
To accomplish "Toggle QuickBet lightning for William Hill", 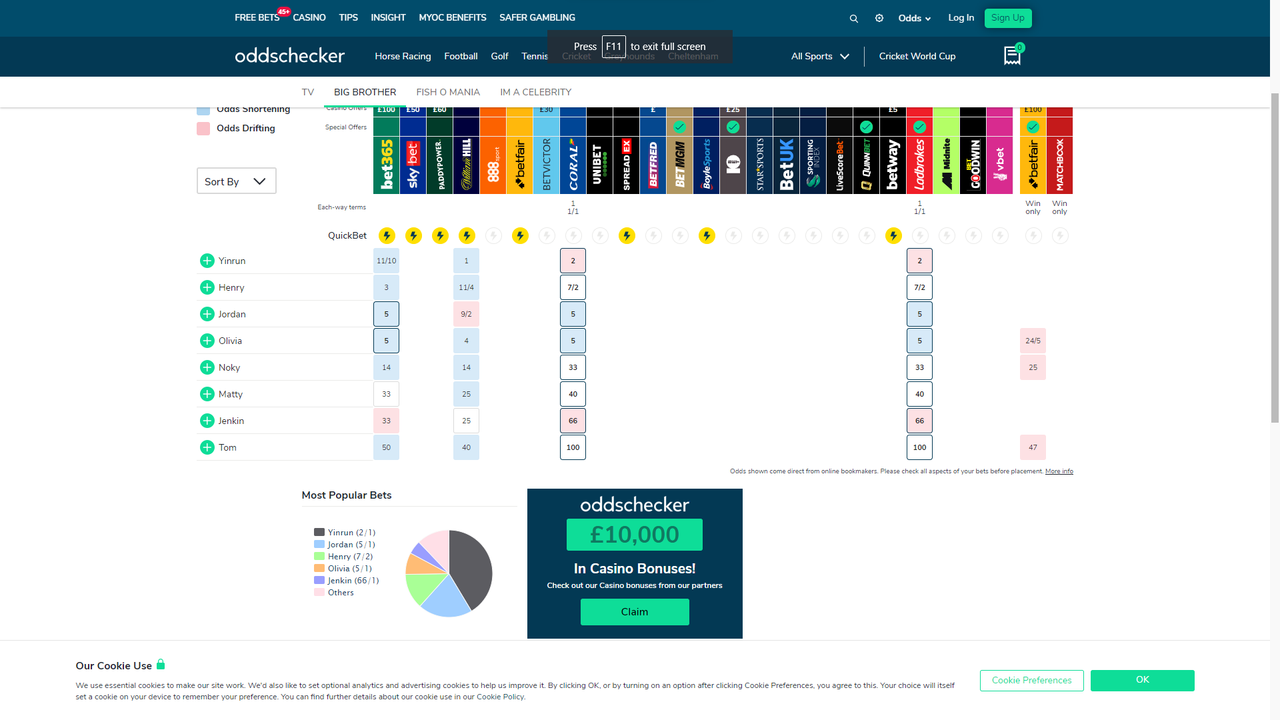I will point(466,236).
